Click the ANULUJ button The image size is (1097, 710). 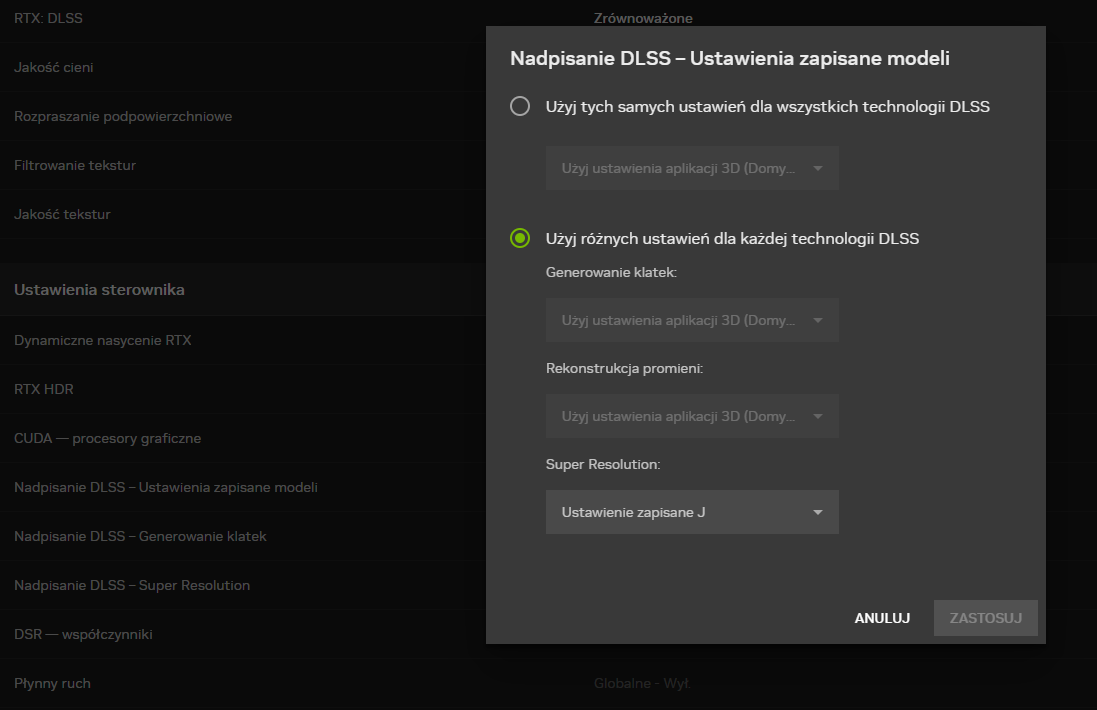[x=882, y=618]
